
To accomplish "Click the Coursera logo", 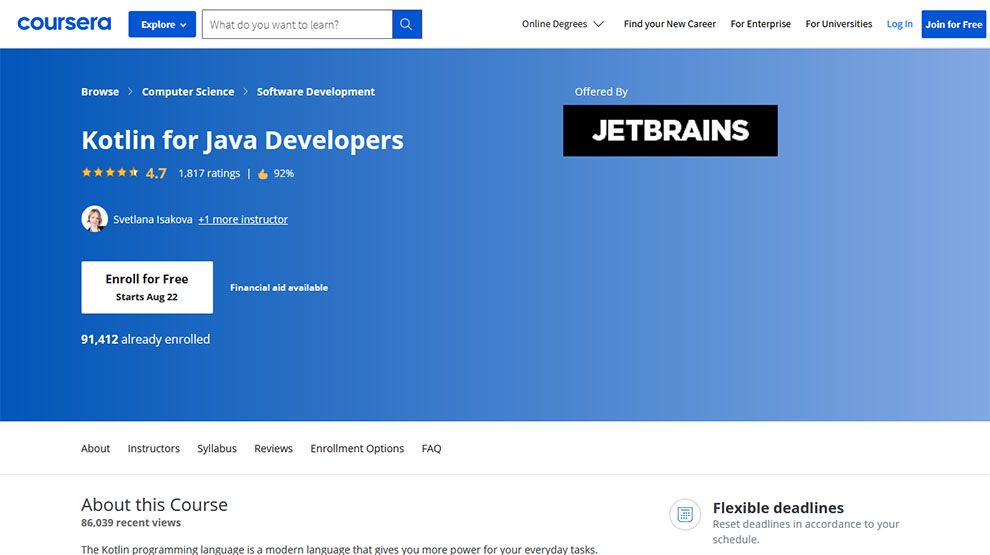I will coord(64,23).
